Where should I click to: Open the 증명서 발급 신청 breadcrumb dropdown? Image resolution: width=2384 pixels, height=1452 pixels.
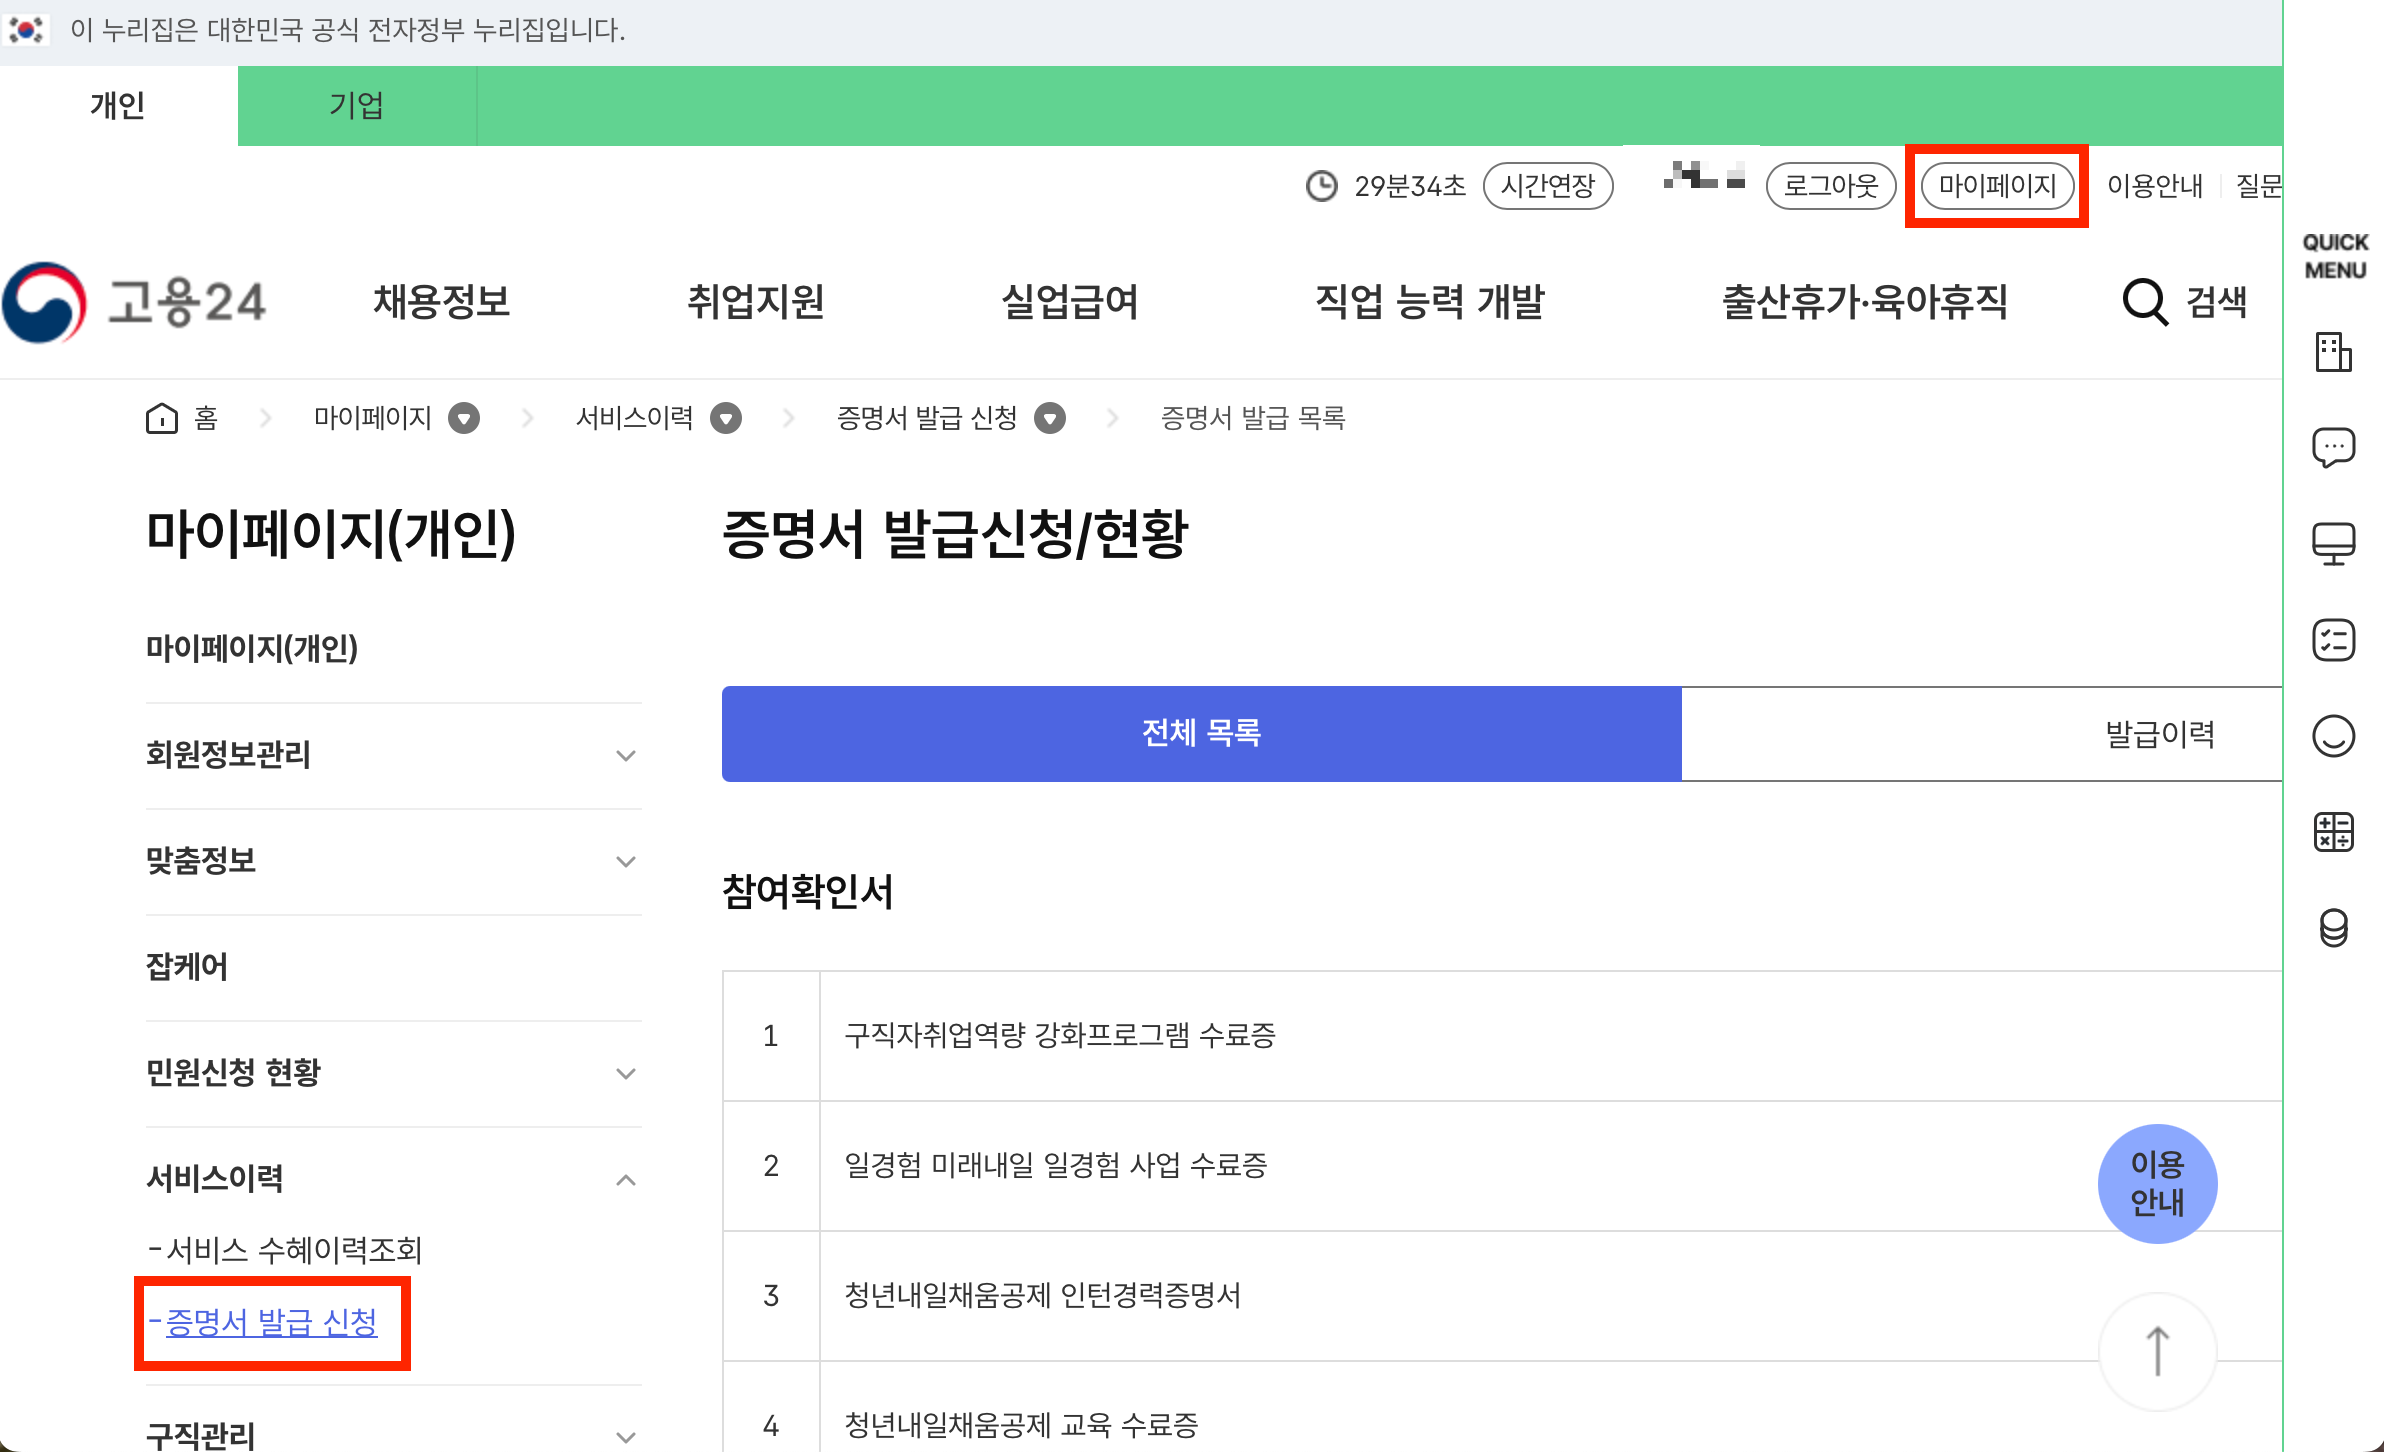click(1050, 418)
